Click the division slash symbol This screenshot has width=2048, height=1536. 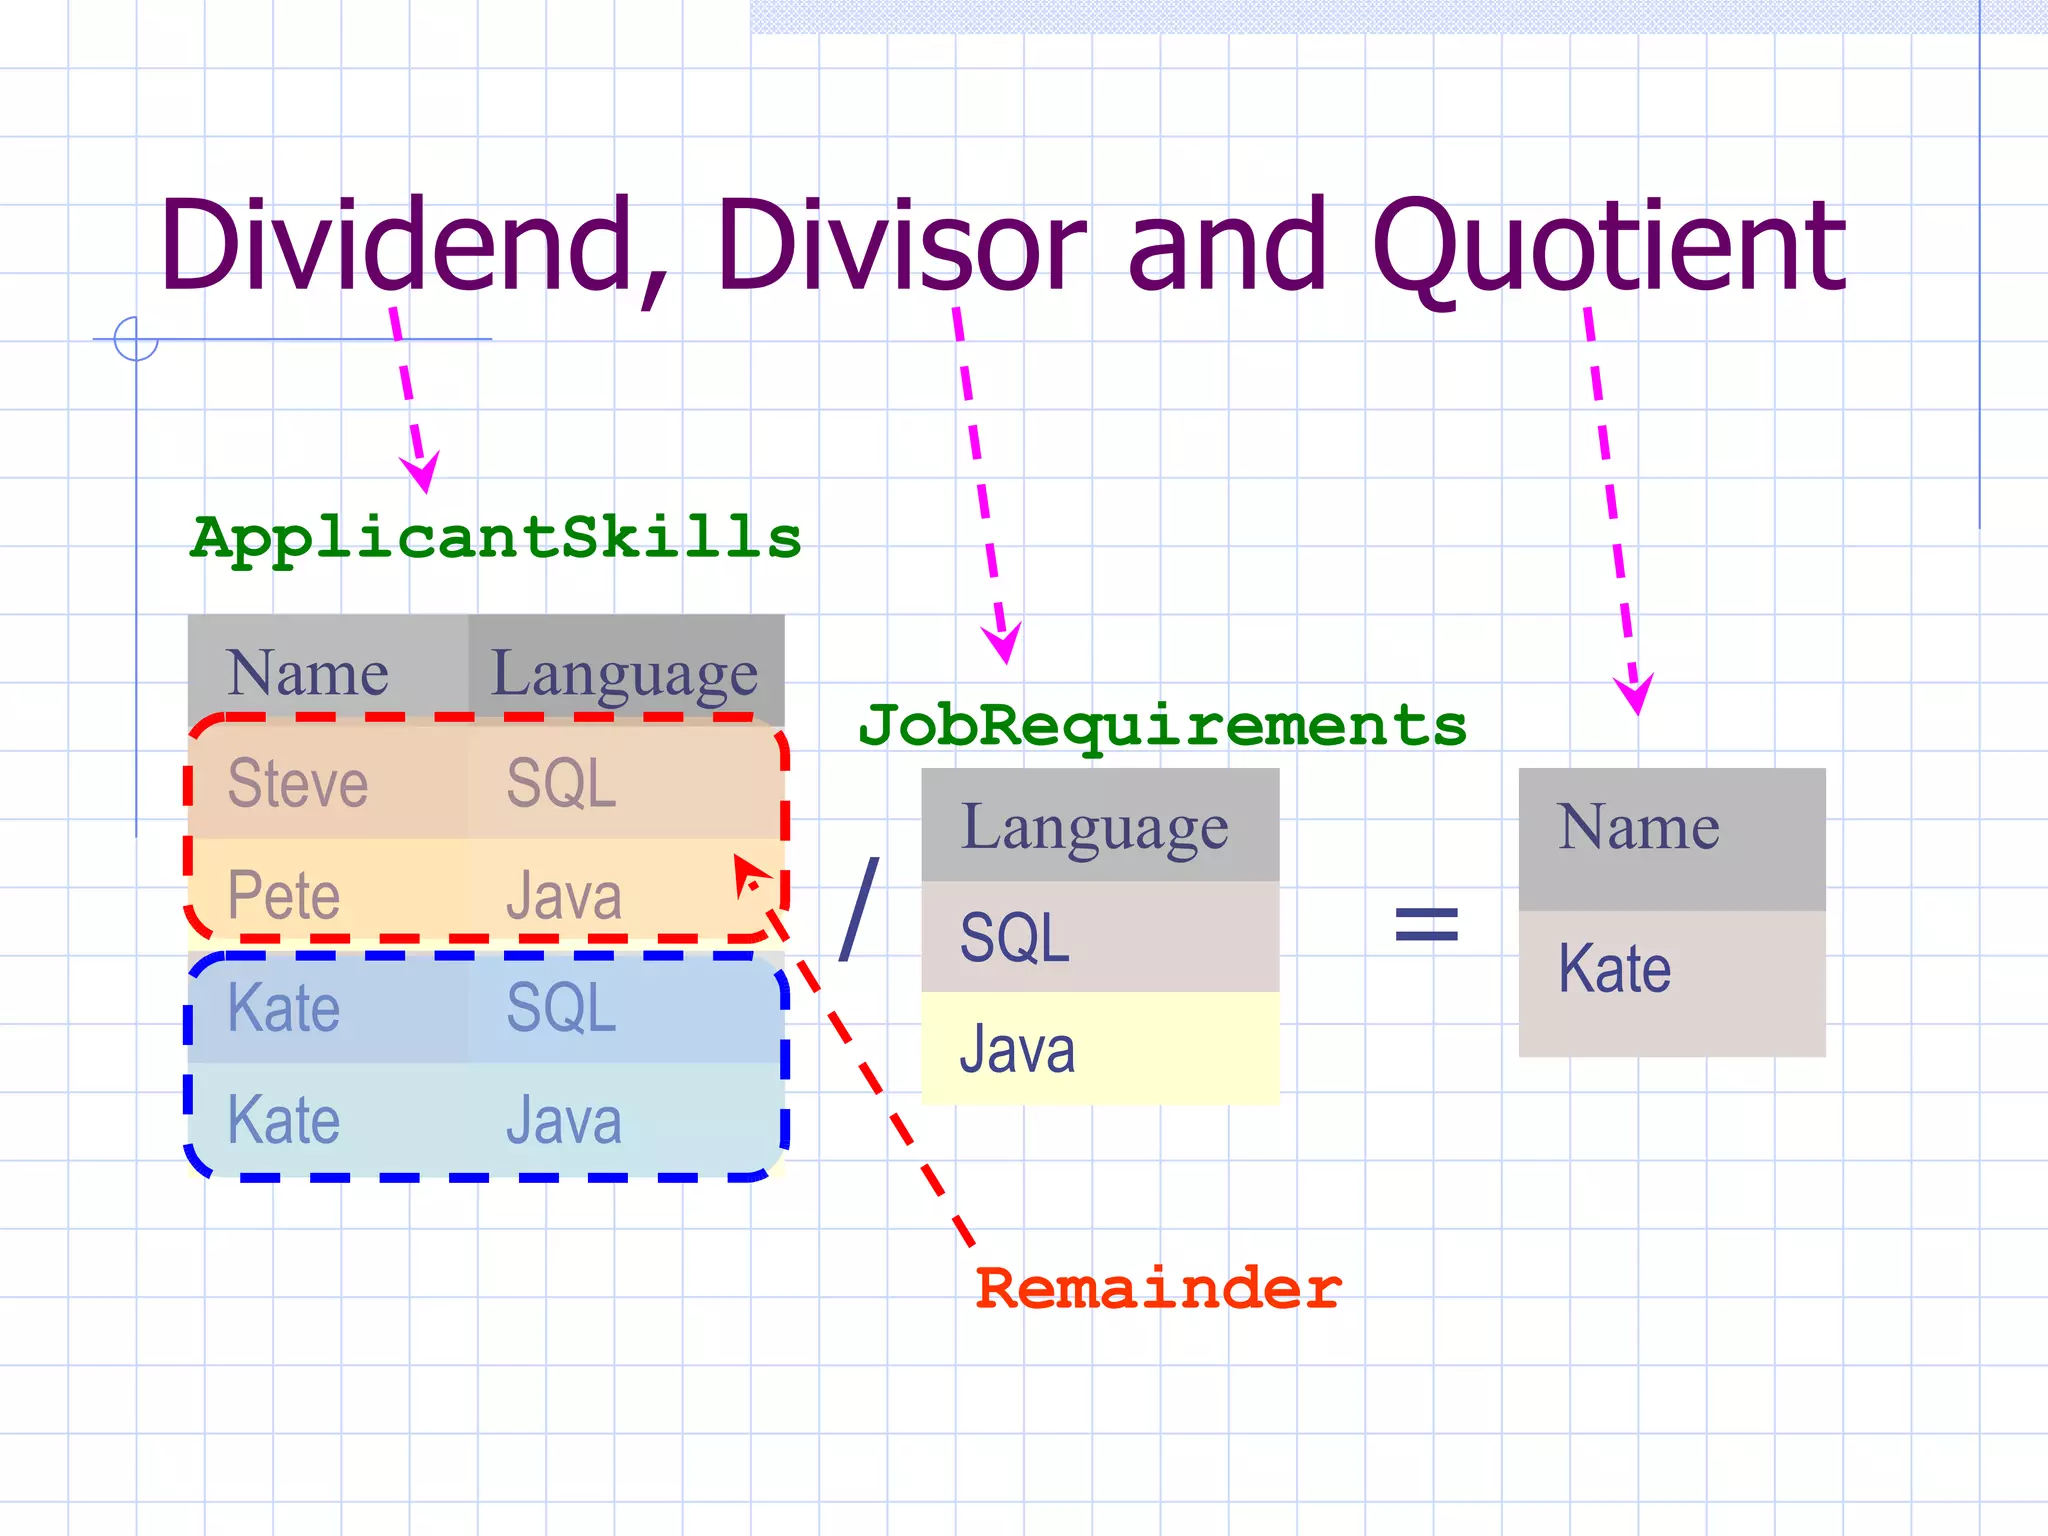(x=859, y=909)
